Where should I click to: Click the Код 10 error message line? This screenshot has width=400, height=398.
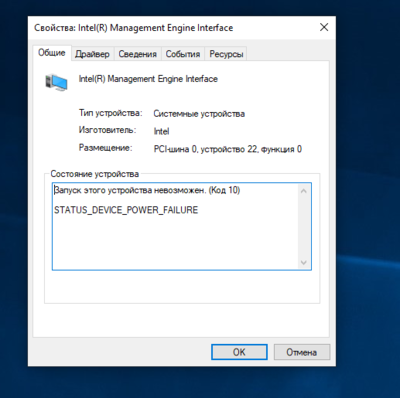tap(147, 190)
